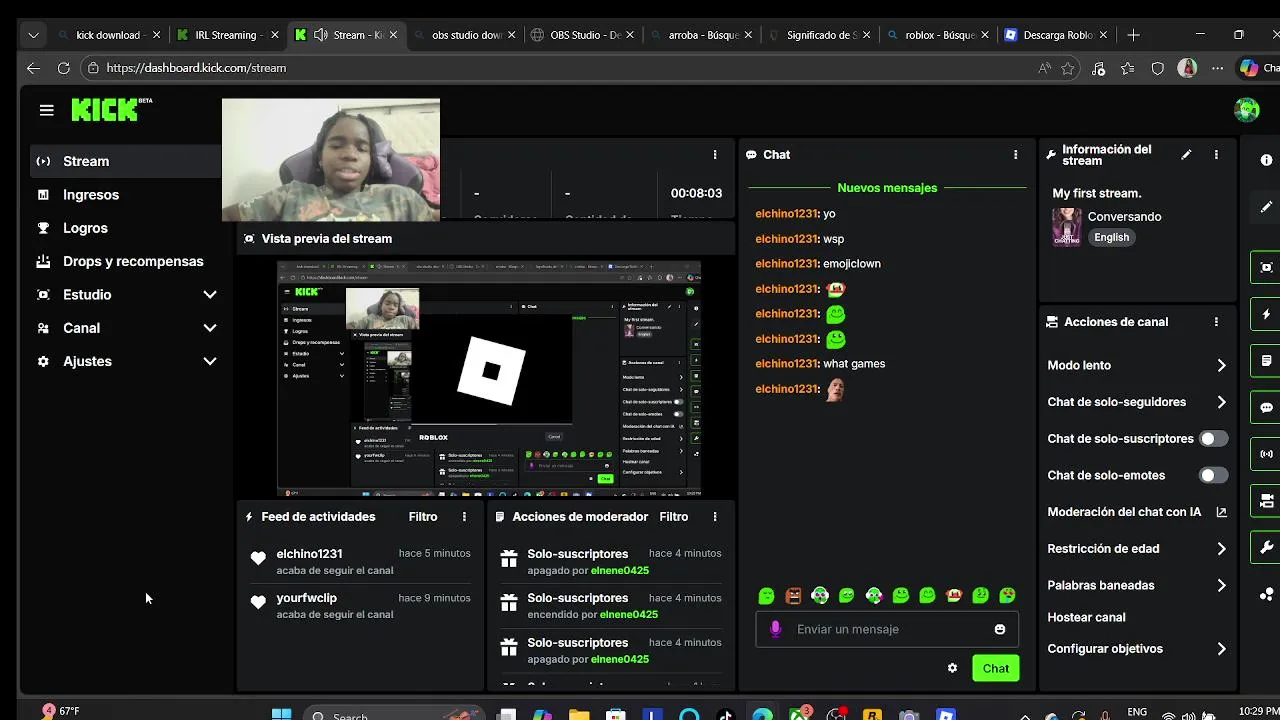
Task: Open the Rockstar Games launcher in taskbar
Action: (872, 714)
